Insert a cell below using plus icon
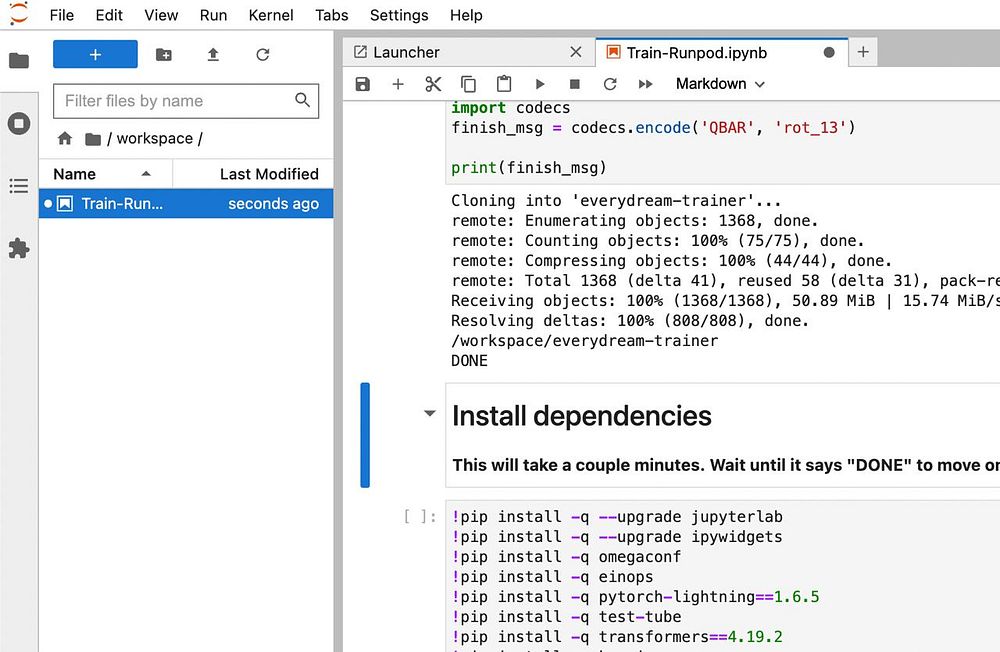 [x=398, y=84]
